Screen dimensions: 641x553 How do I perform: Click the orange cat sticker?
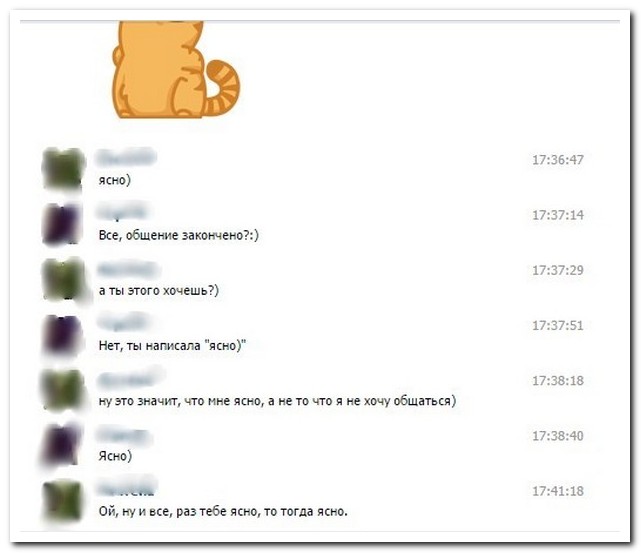point(177,69)
